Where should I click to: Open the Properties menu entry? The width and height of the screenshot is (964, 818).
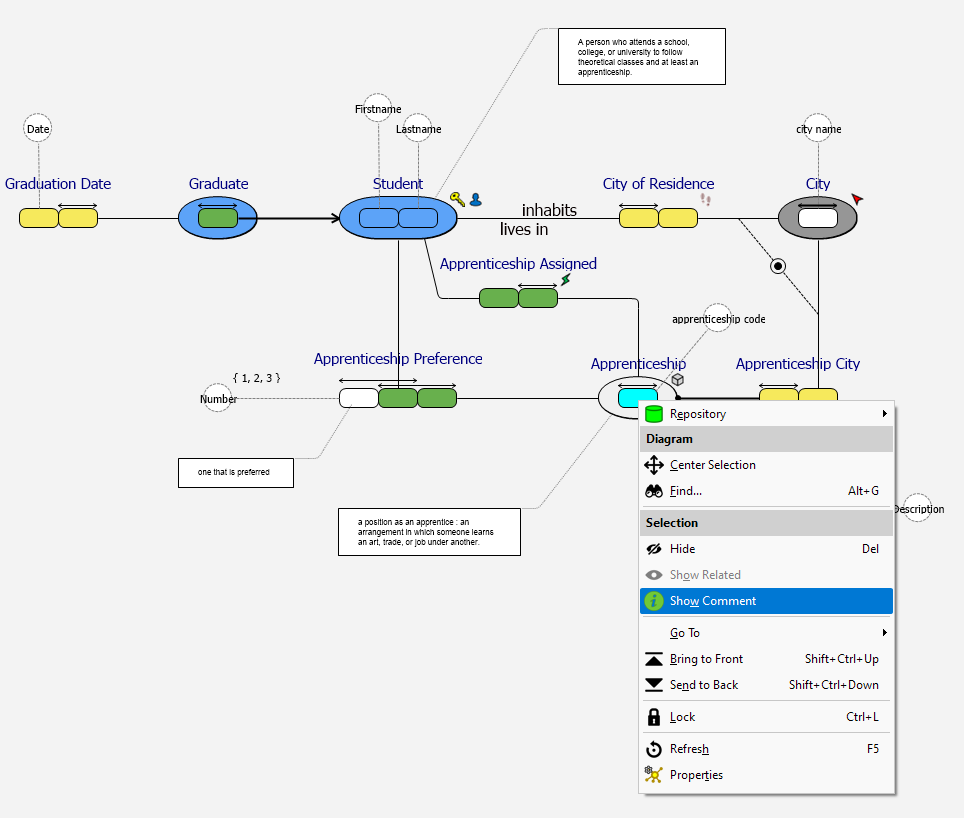pyautogui.click(x=696, y=775)
